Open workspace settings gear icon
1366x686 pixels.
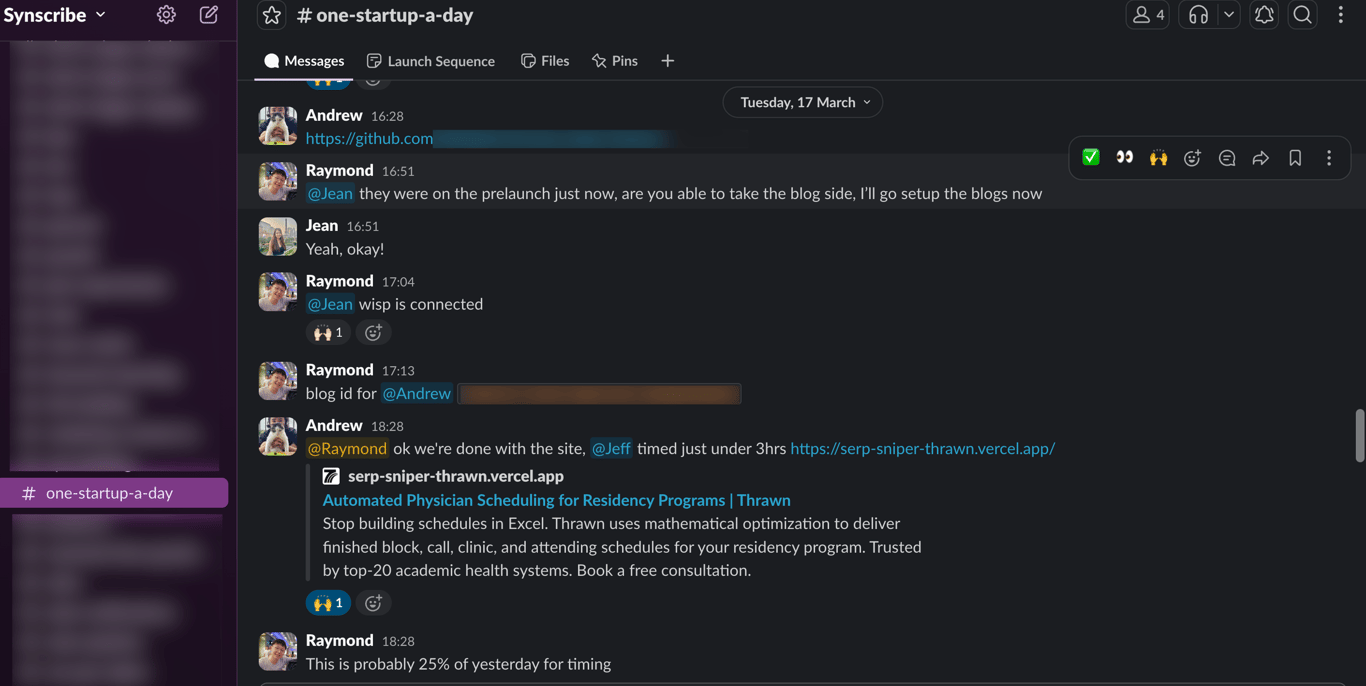click(166, 15)
